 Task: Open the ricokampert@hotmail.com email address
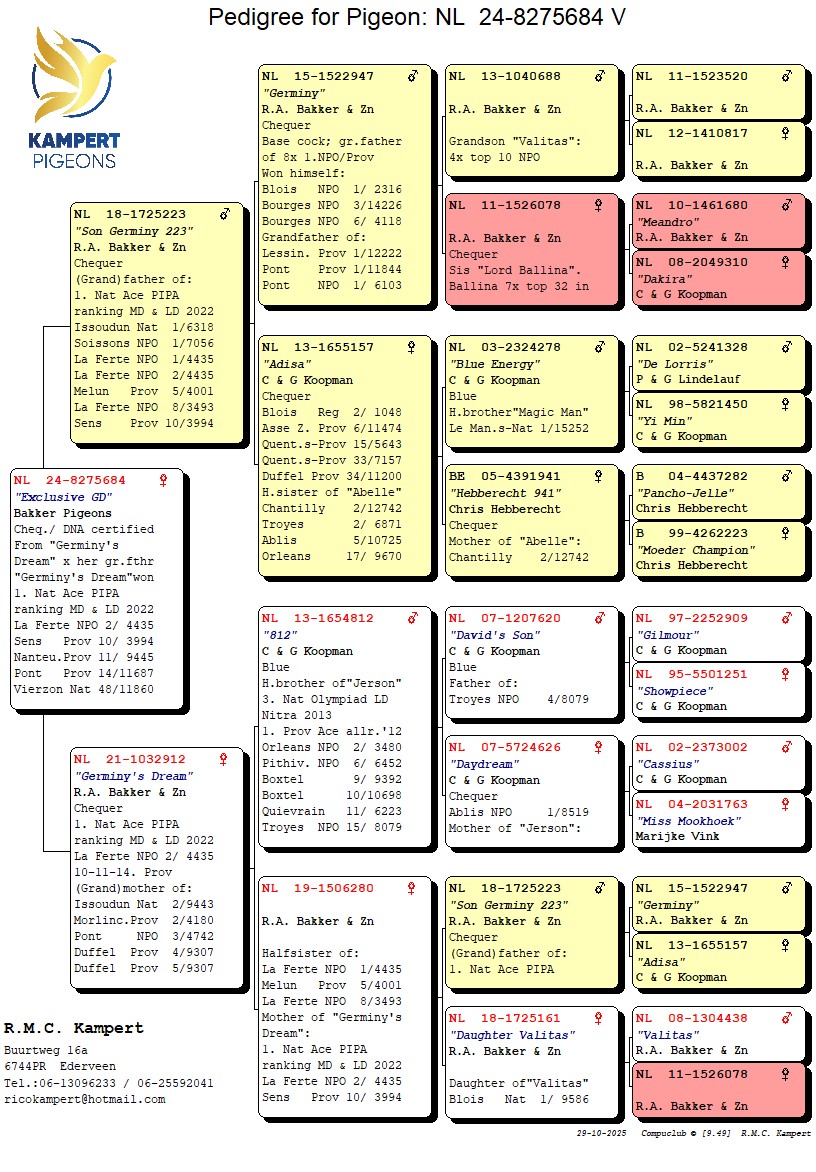click(84, 1099)
